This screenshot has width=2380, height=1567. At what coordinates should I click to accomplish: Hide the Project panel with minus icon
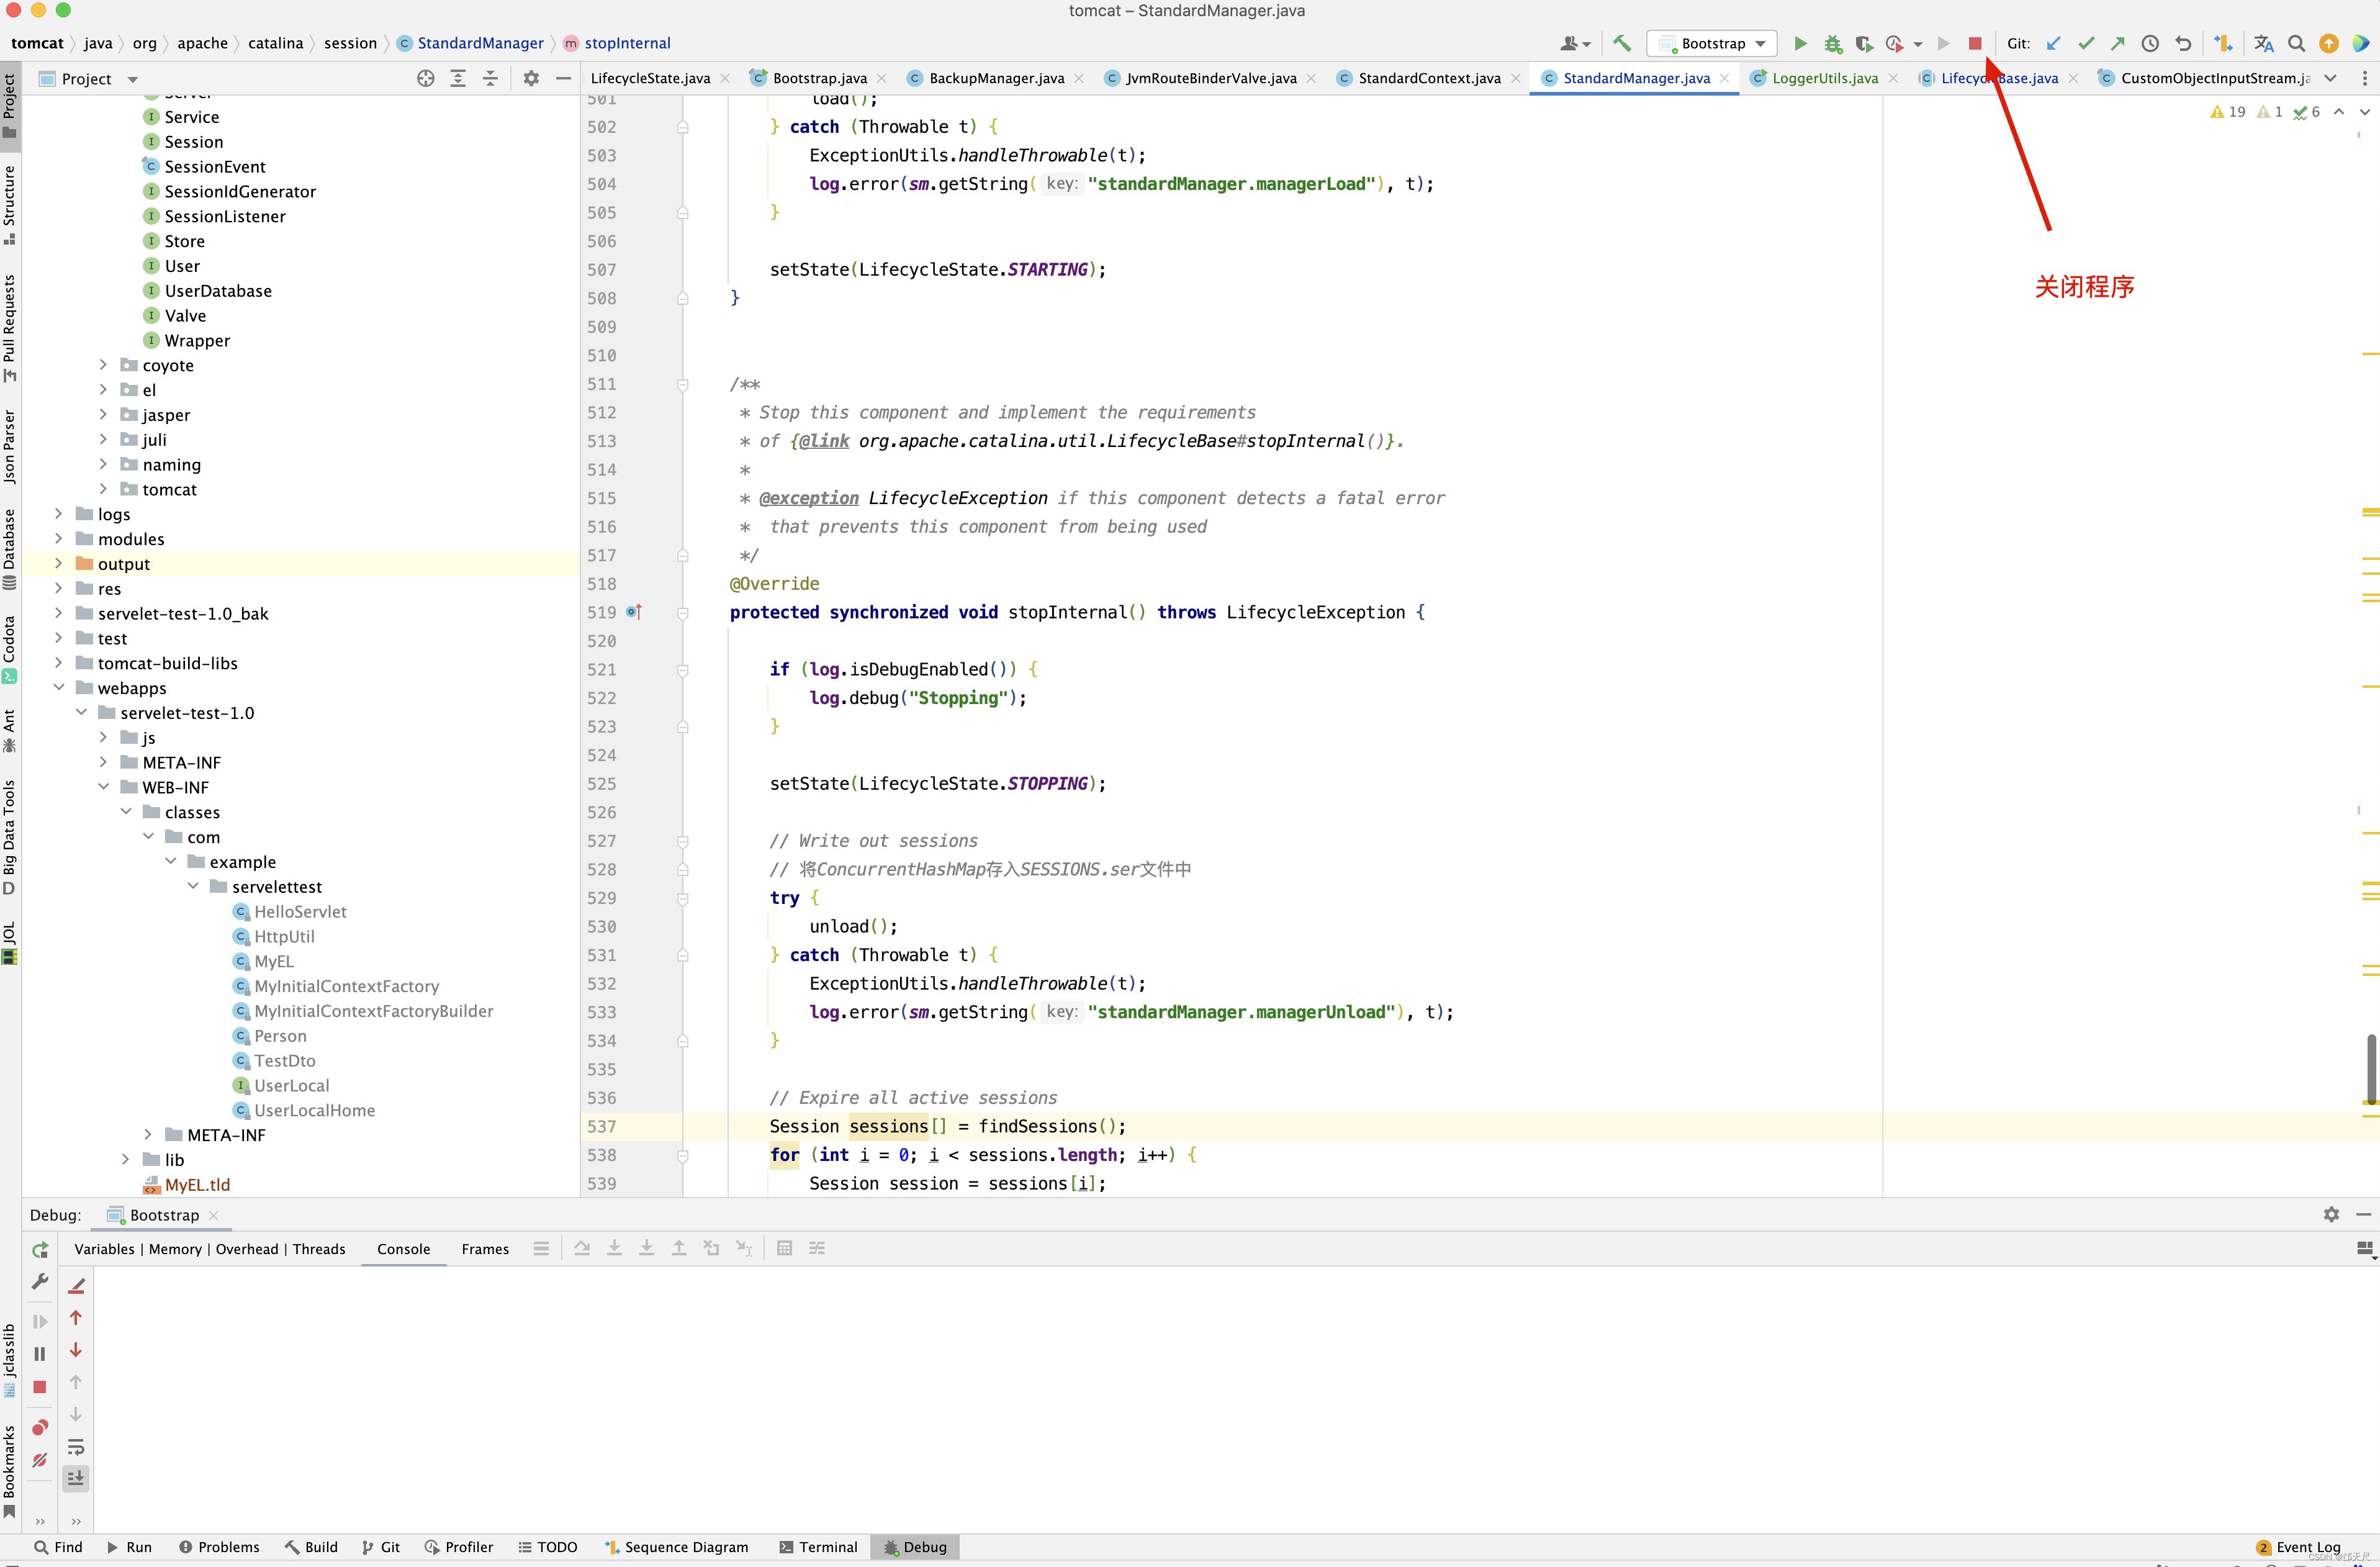pyautogui.click(x=563, y=78)
